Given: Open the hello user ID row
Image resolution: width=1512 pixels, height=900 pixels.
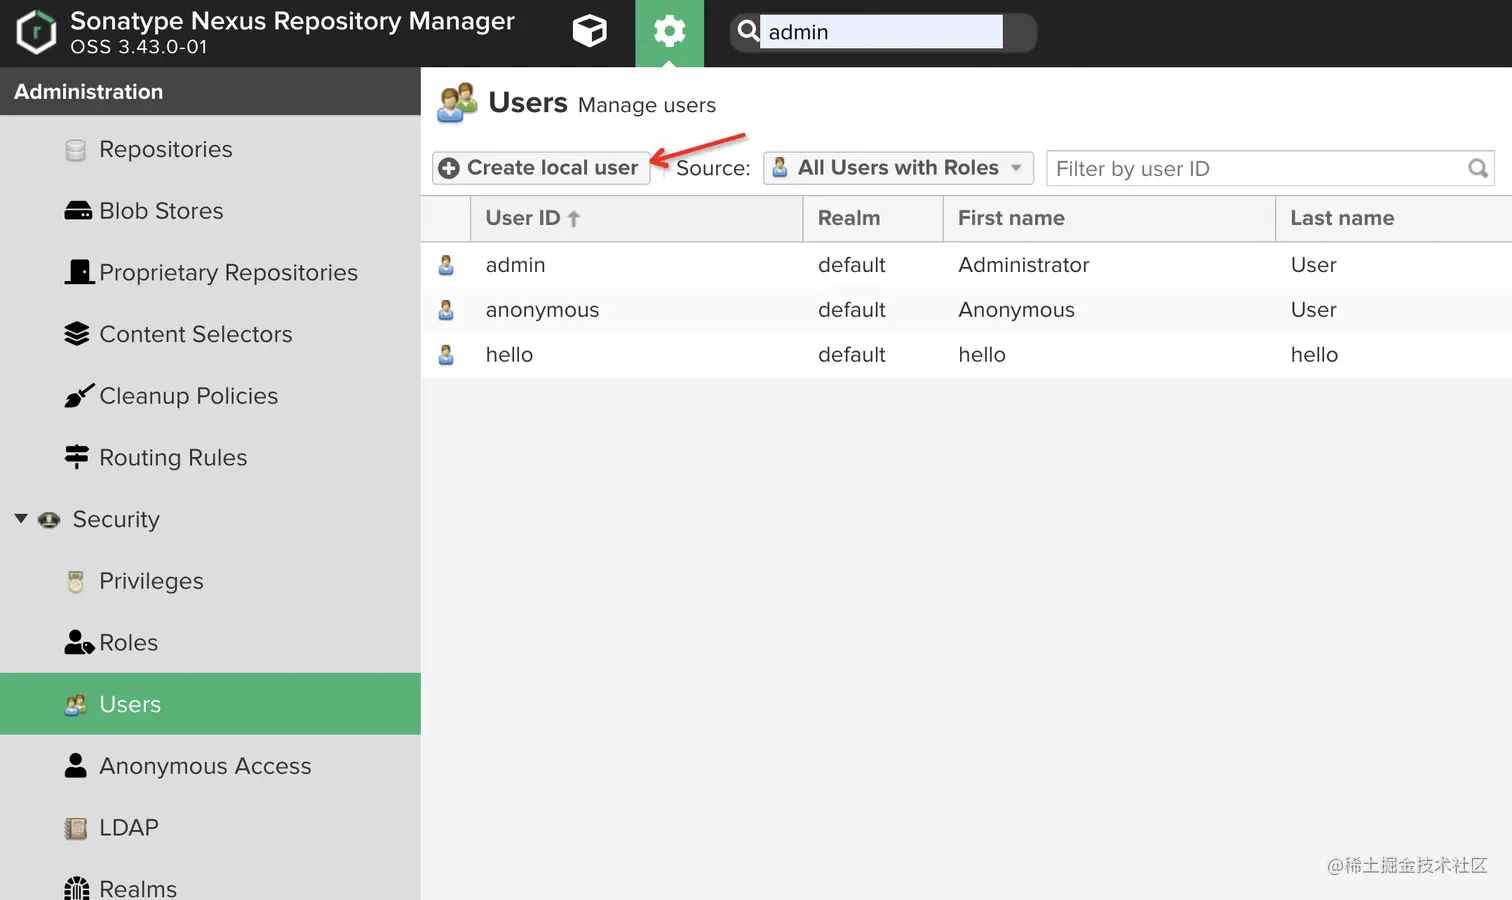Looking at the screenshot, I should click(x=966, y=355).
